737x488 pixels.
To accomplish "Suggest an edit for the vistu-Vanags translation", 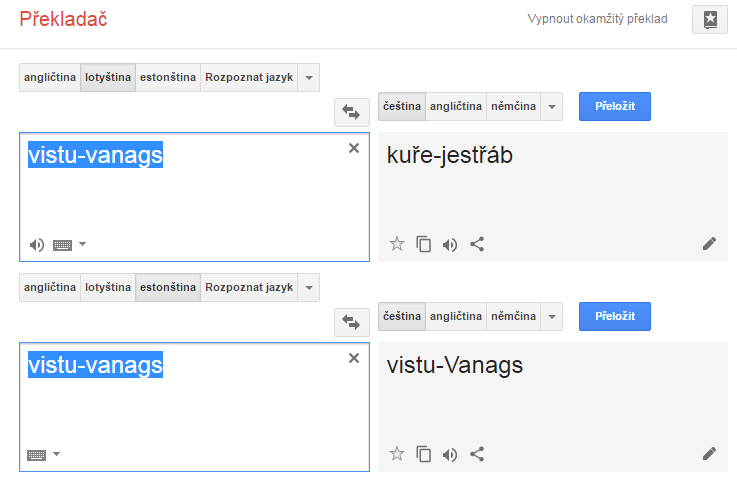I will (709, 454).
